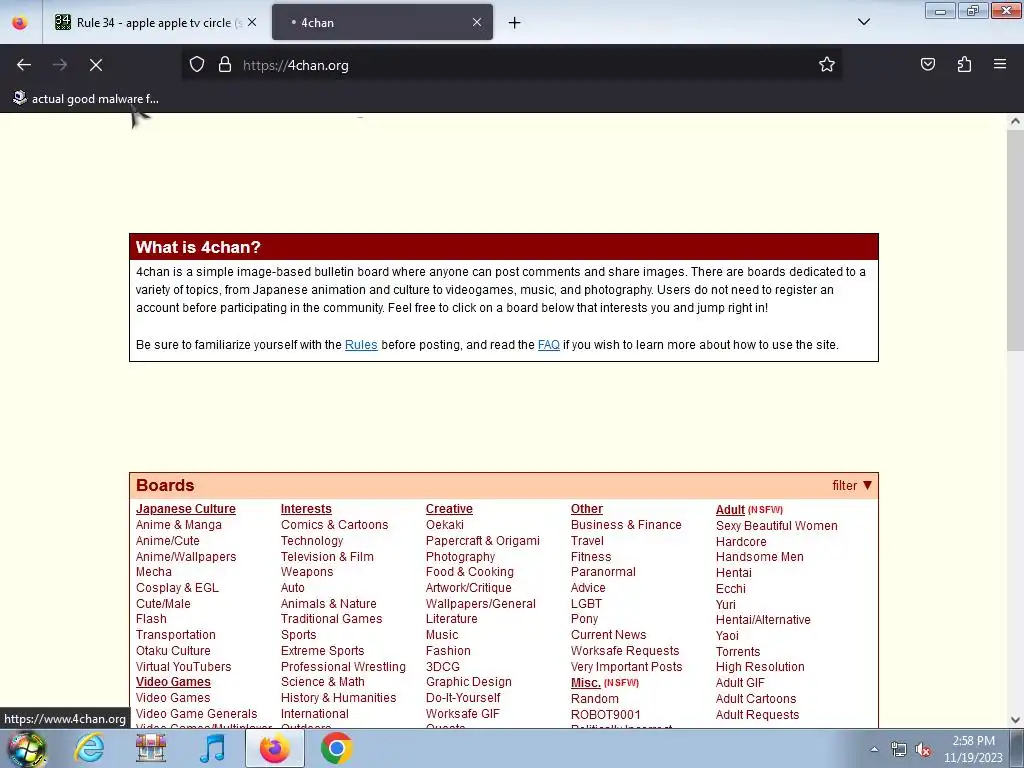The width and height of the screenshot is (1024, 768).
Task: Open the Worksafe Requests board
Action: (x=625, y=651)
